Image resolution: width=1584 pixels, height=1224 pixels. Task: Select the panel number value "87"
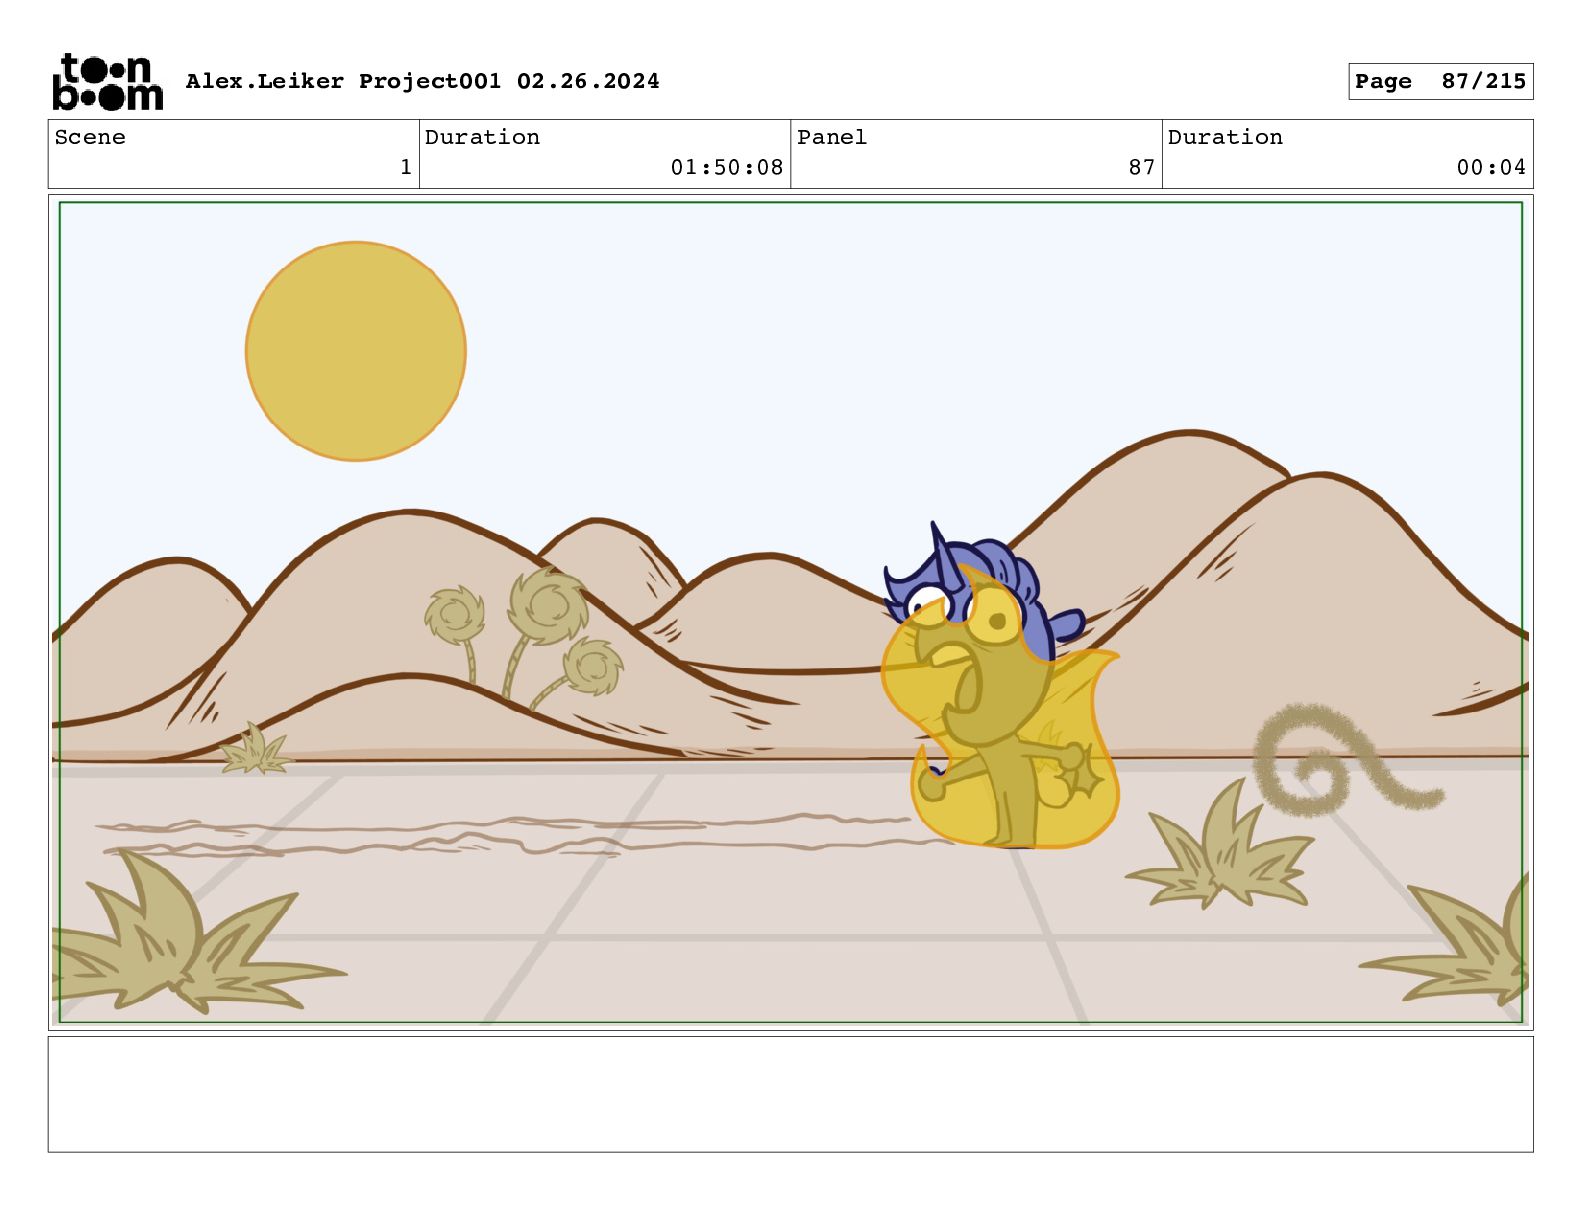[1142, 167]
